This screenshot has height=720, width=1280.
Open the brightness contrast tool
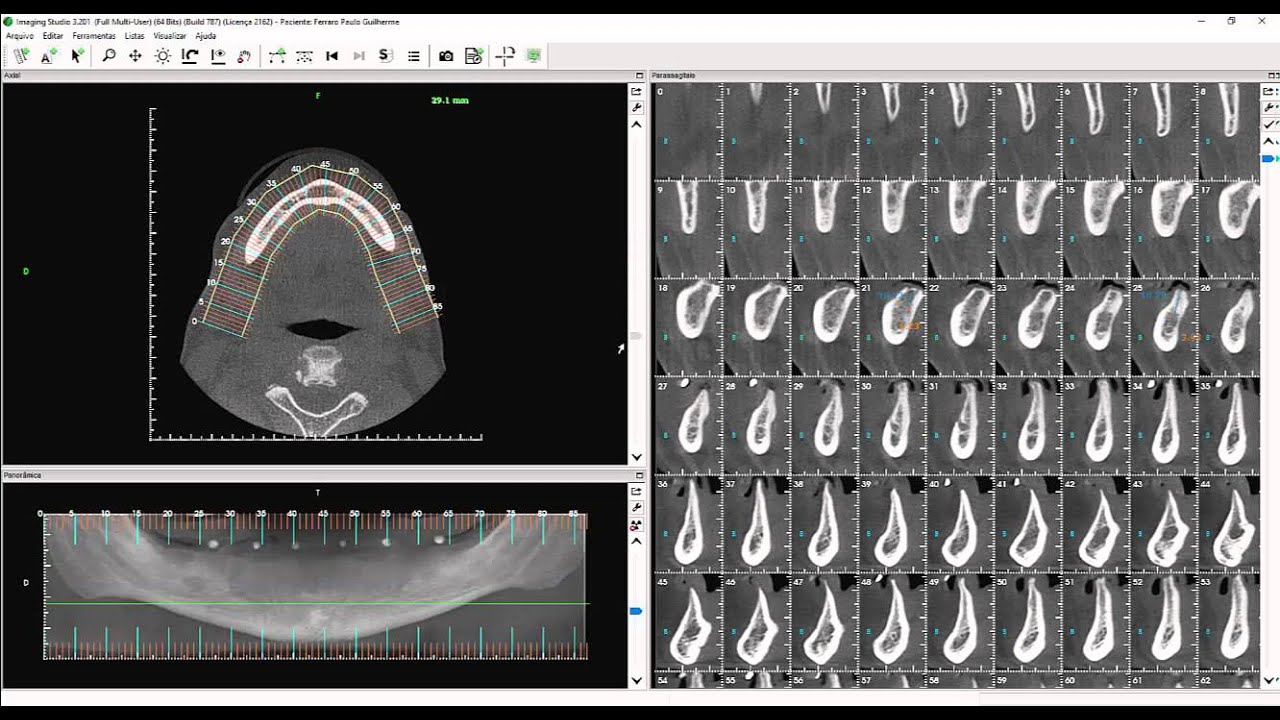click(162, 56)
